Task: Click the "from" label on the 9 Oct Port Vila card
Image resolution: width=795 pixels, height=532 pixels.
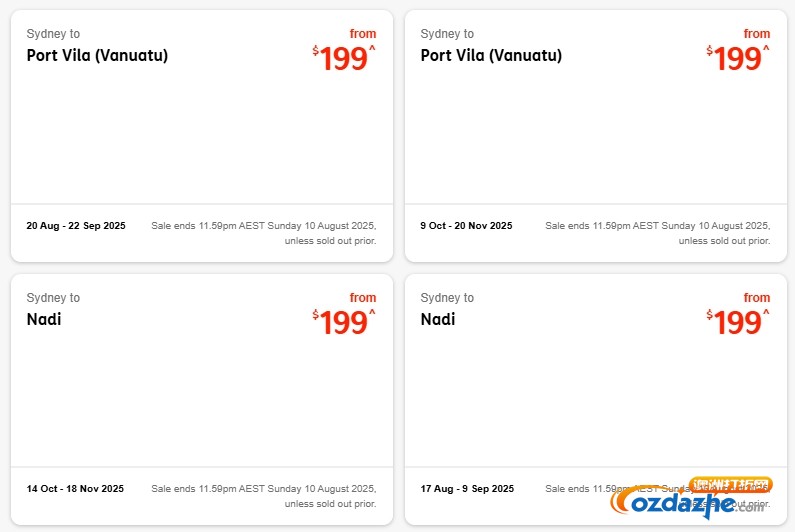Action: (x=757, y=34)
